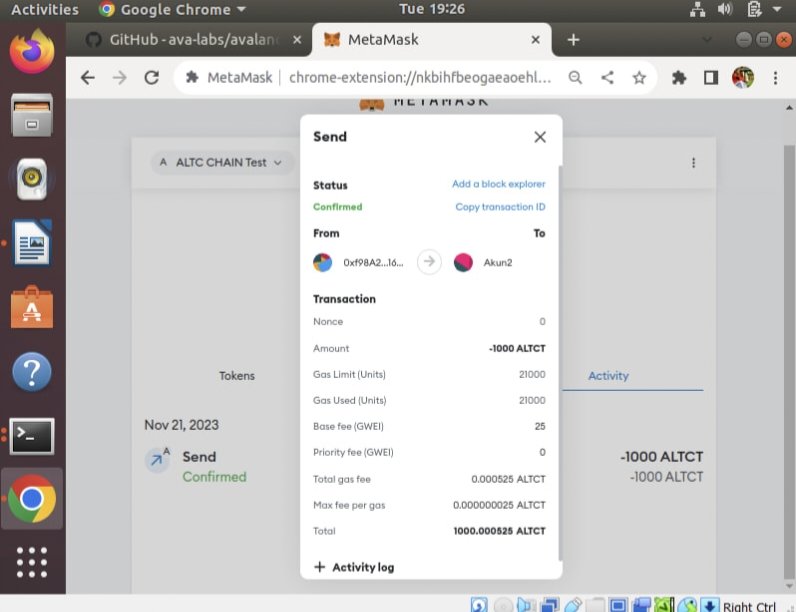Click the sender account avatar 0xf98A2

click(x=322, y=262)
